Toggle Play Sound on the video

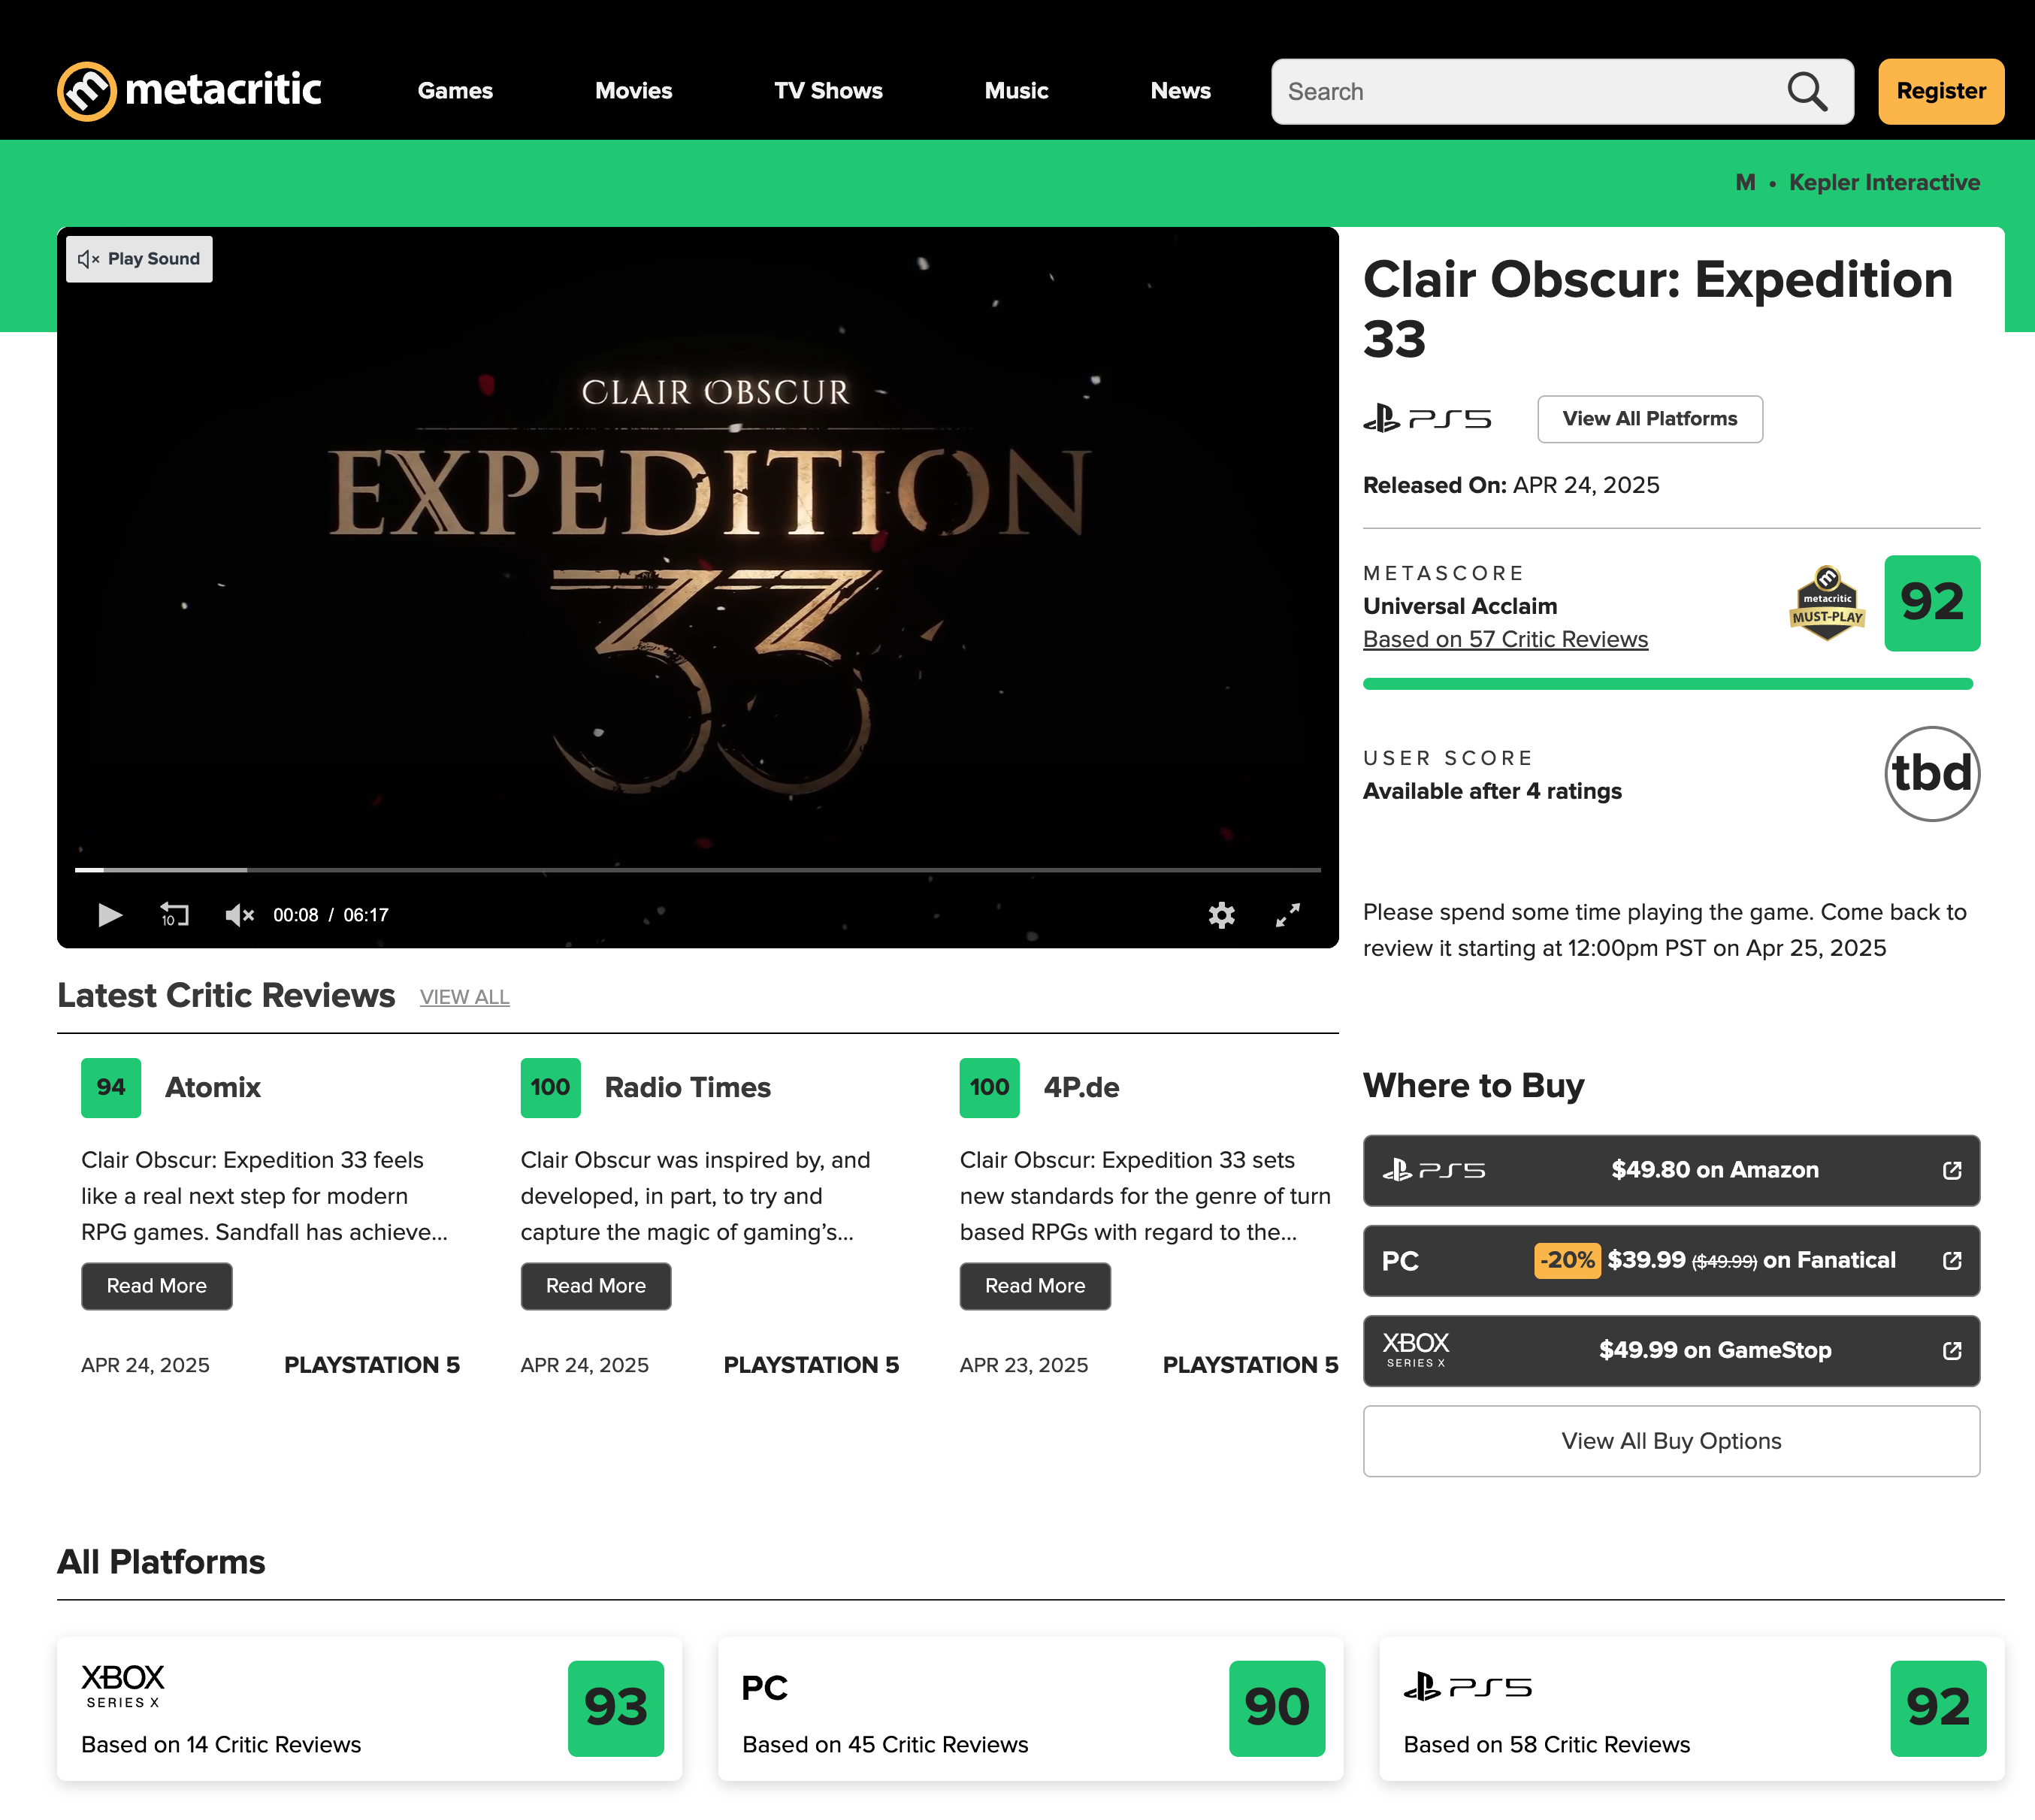coord(140,259)
